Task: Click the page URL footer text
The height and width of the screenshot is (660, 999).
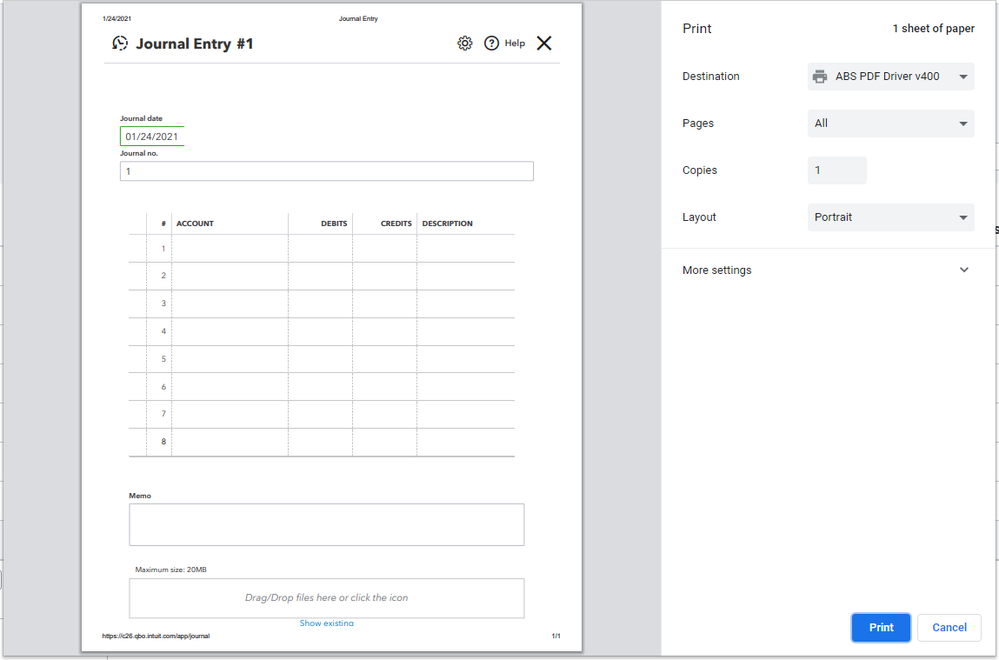Action: point(156,636)
